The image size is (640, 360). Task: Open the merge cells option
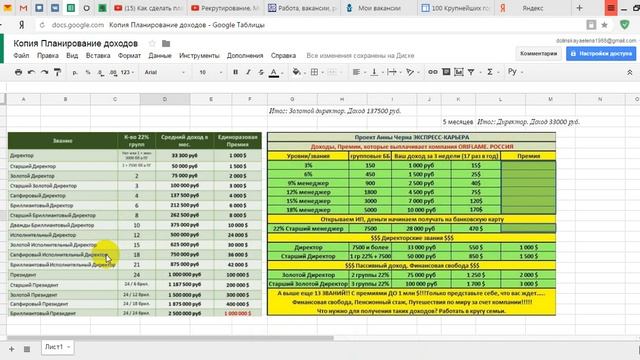pyautogui.click(x=334, y=72)
